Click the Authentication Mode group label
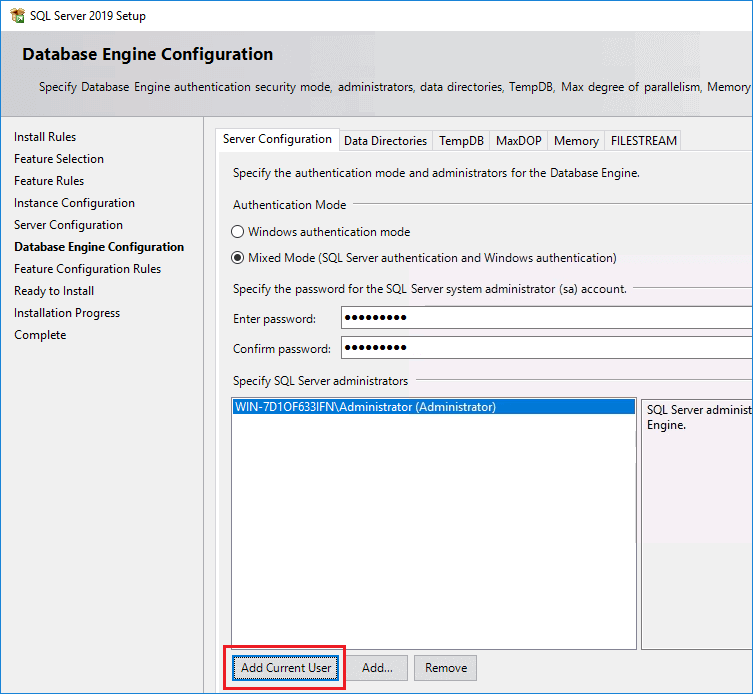Viewport: 753px width, 694px height. point(290,205)
